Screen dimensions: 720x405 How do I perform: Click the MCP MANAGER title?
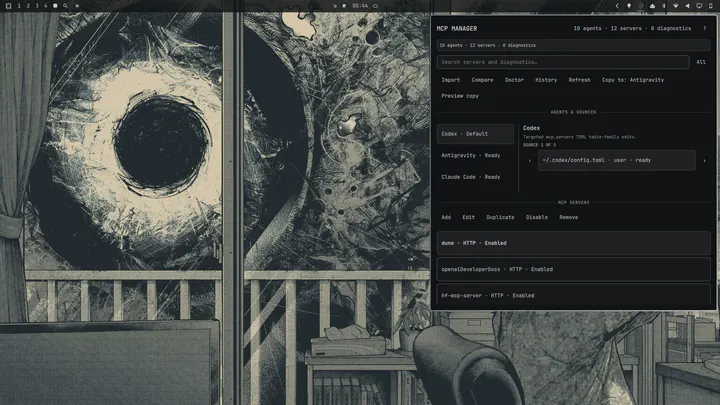456,28
